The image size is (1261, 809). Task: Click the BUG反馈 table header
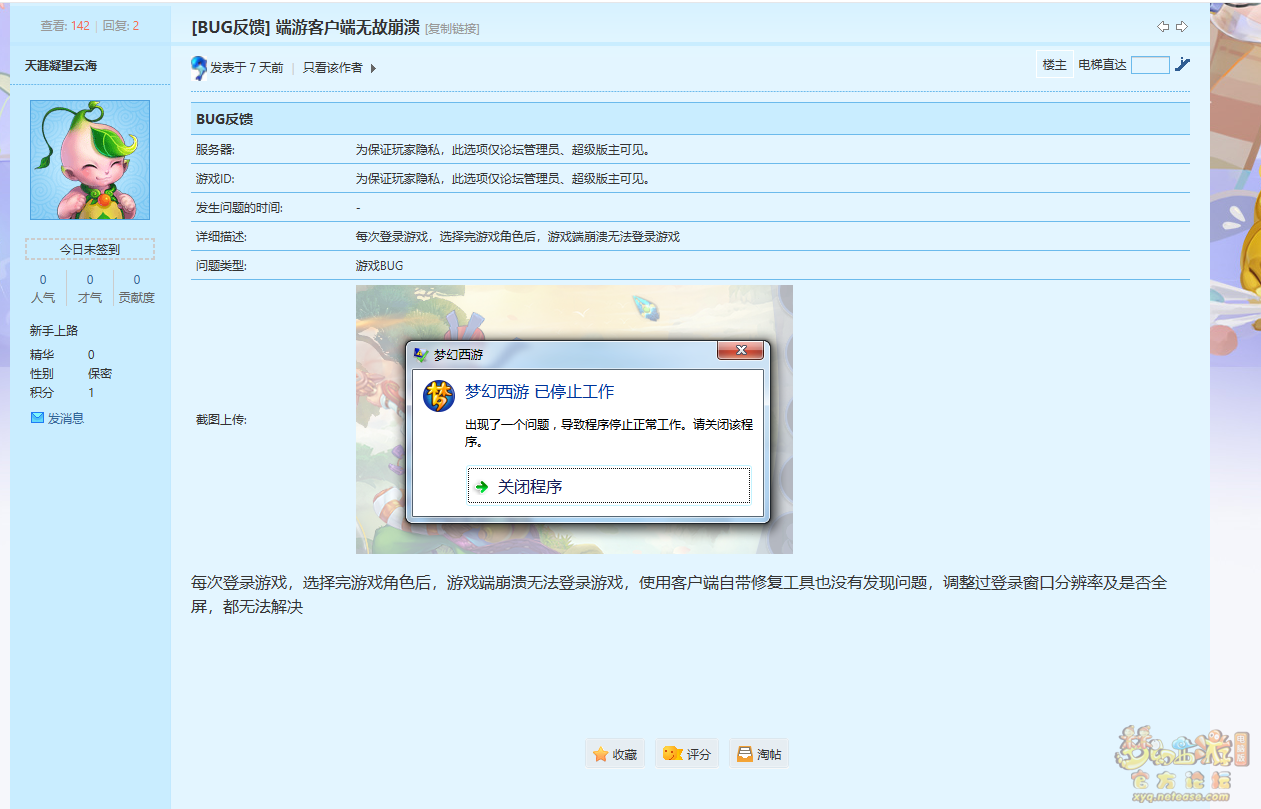tap(690, 119)
